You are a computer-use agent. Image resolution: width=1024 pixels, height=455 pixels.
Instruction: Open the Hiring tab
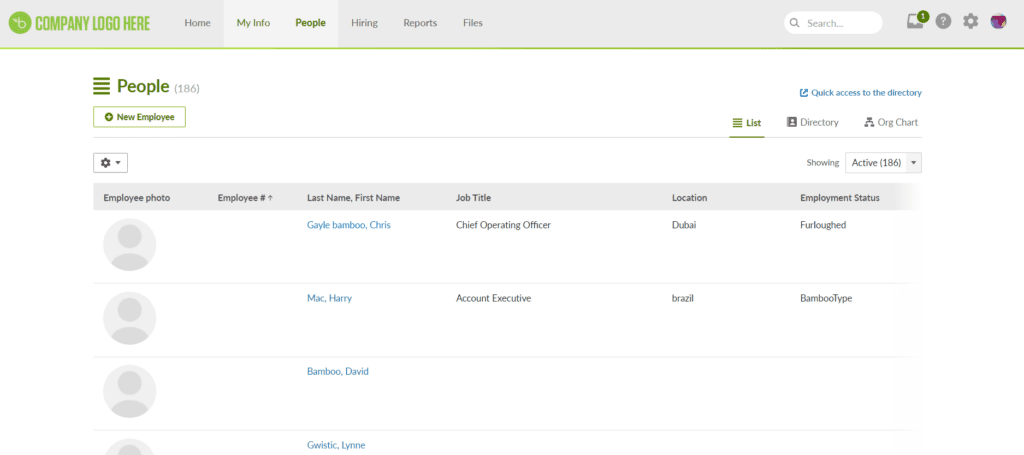pos(364,23)
